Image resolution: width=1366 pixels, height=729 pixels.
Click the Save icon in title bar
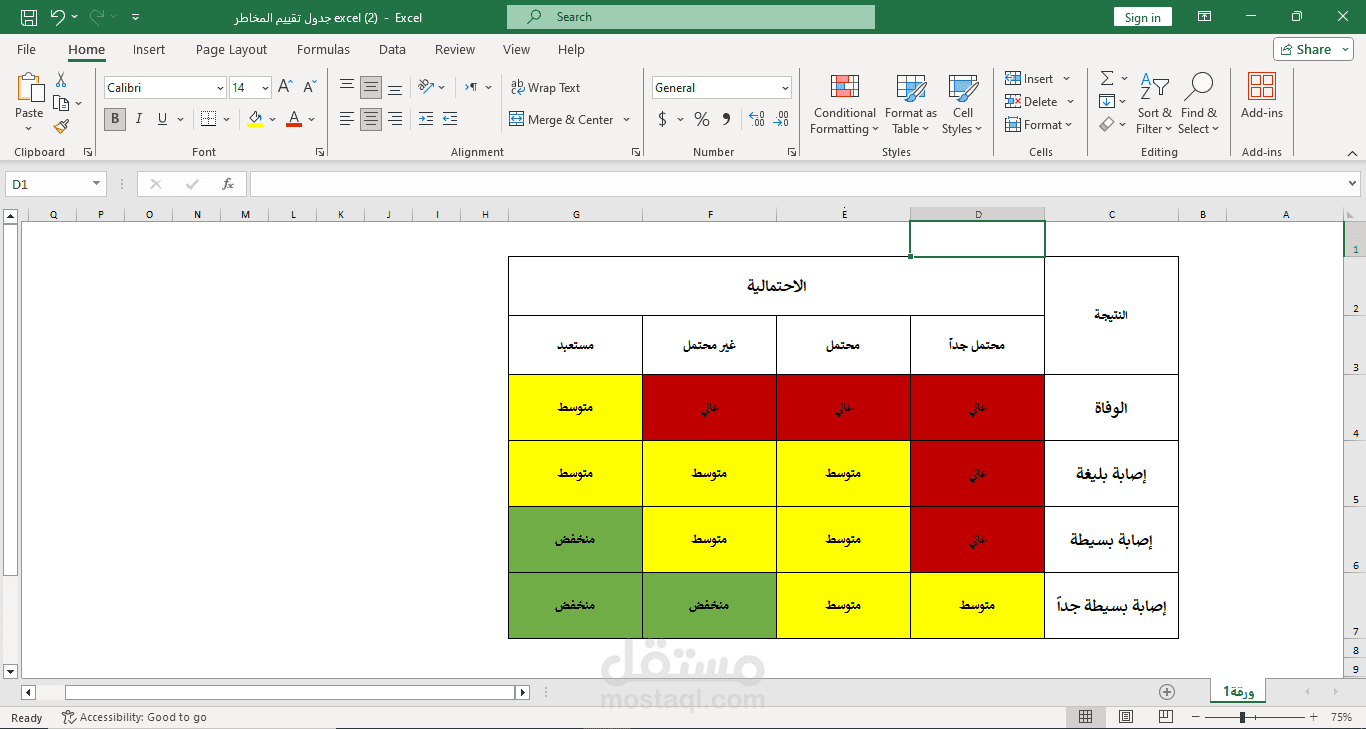coord(29,17)
